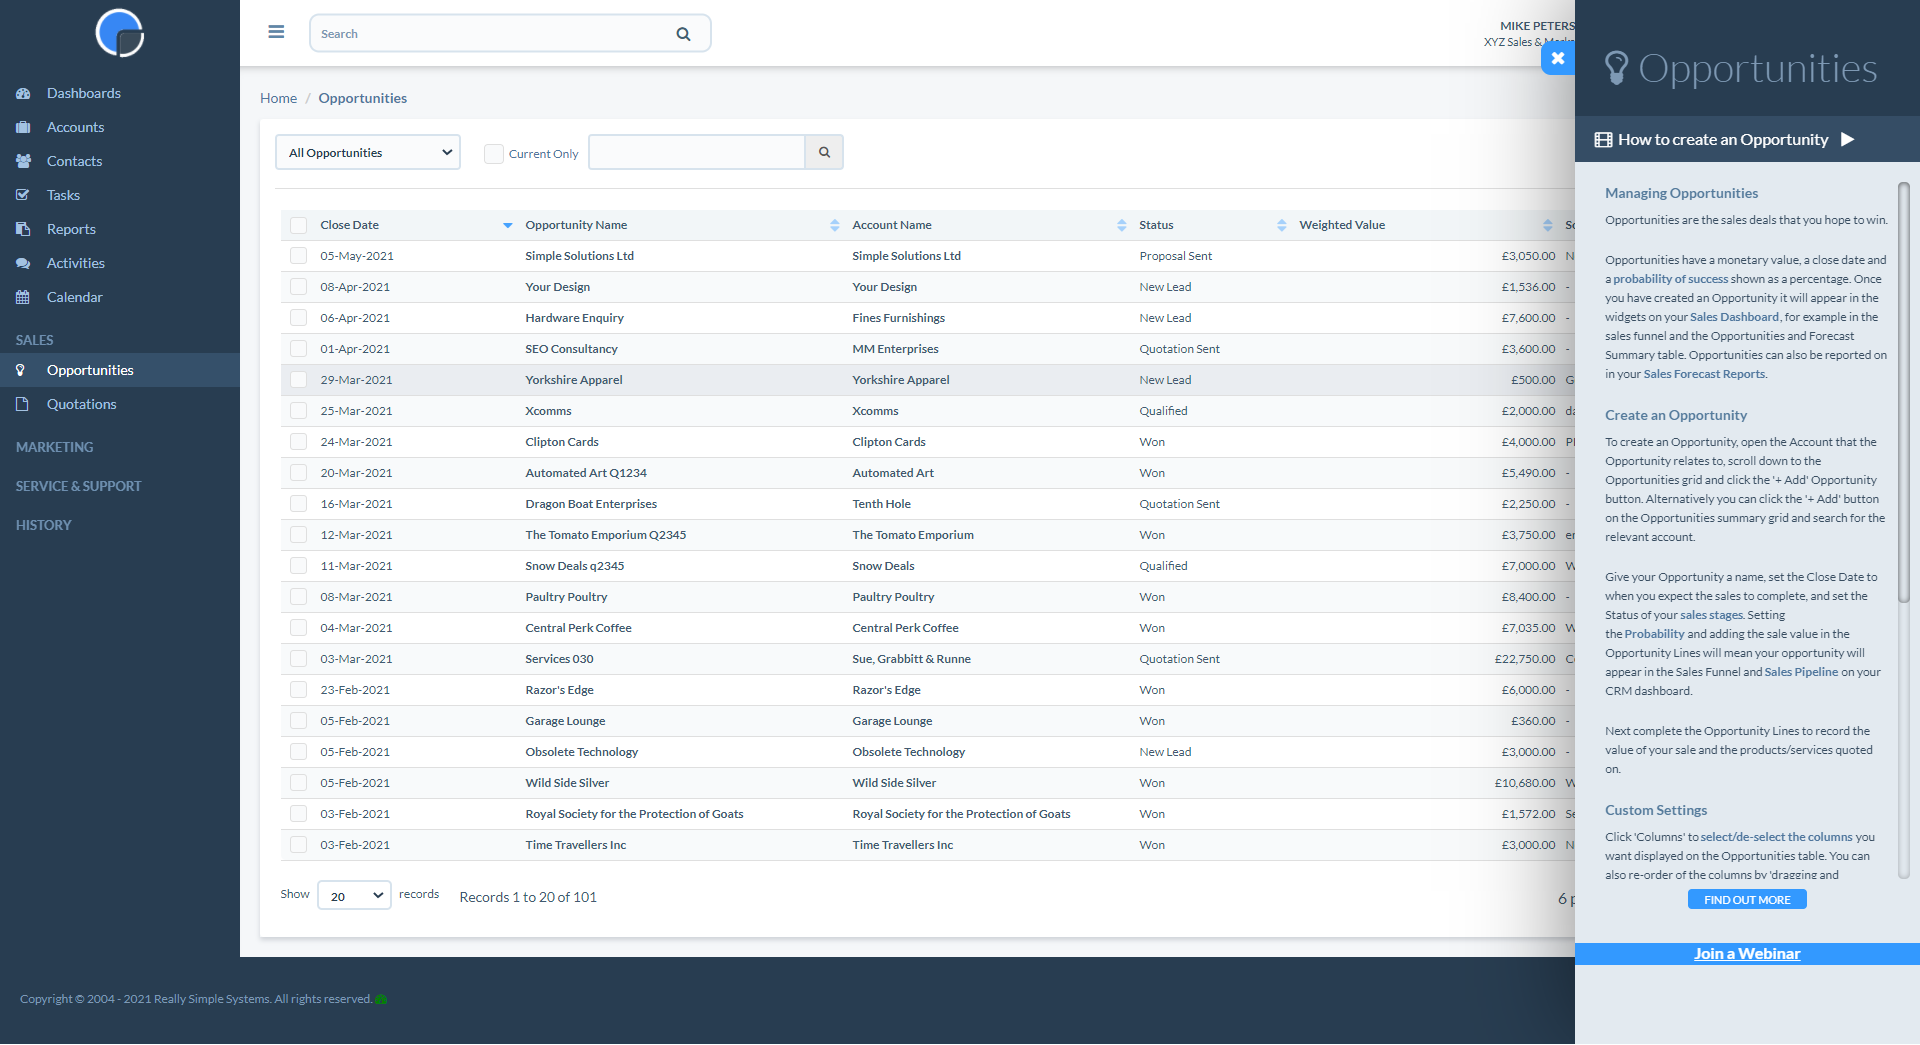Check the select-all checkbox in table header
This screenshot has height=1045, width=1920.
coord(298,225)
